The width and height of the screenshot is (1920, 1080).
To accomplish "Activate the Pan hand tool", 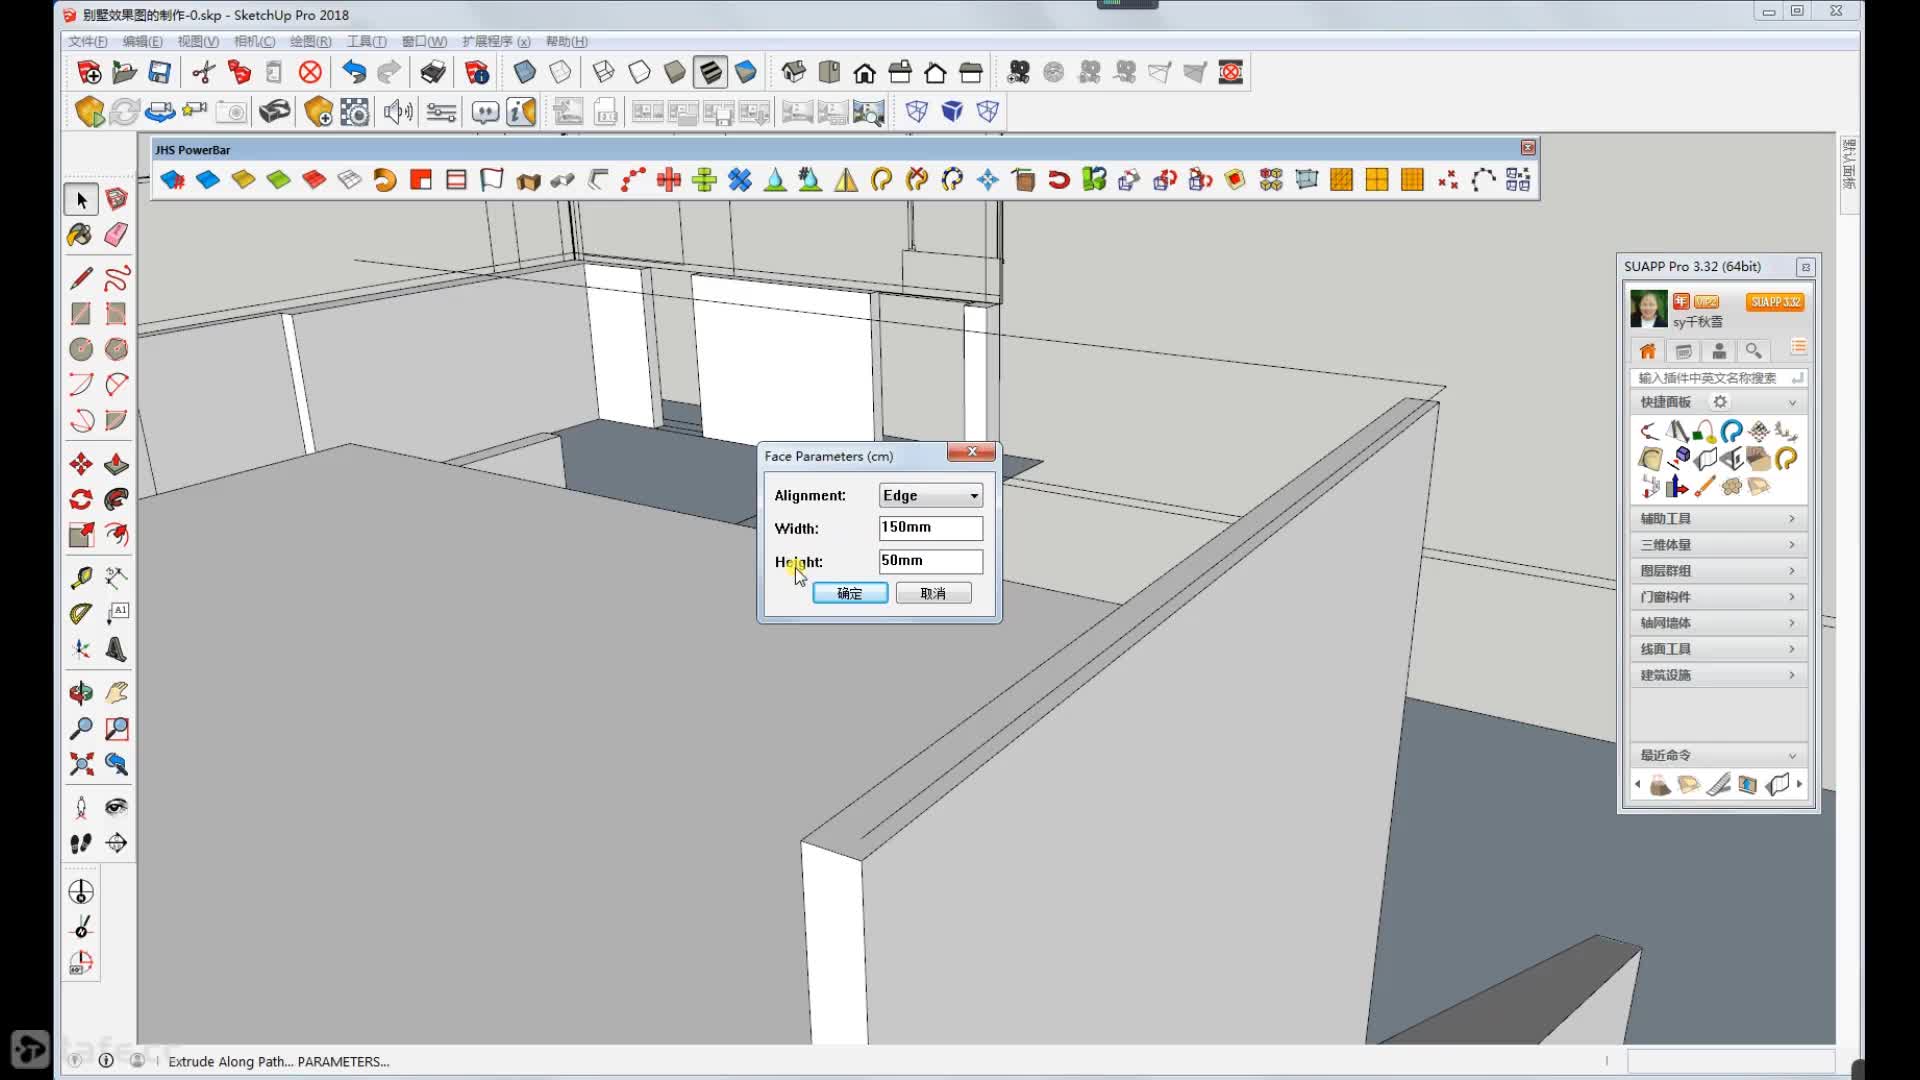I will (116, 692).
